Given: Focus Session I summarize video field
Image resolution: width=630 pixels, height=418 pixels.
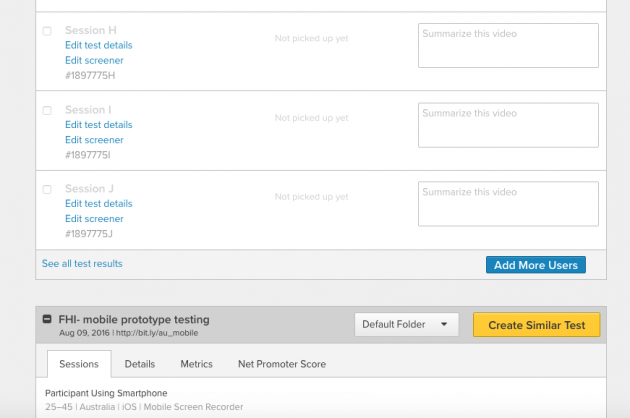Looking at the screenshot, I should tap(508, 125).
